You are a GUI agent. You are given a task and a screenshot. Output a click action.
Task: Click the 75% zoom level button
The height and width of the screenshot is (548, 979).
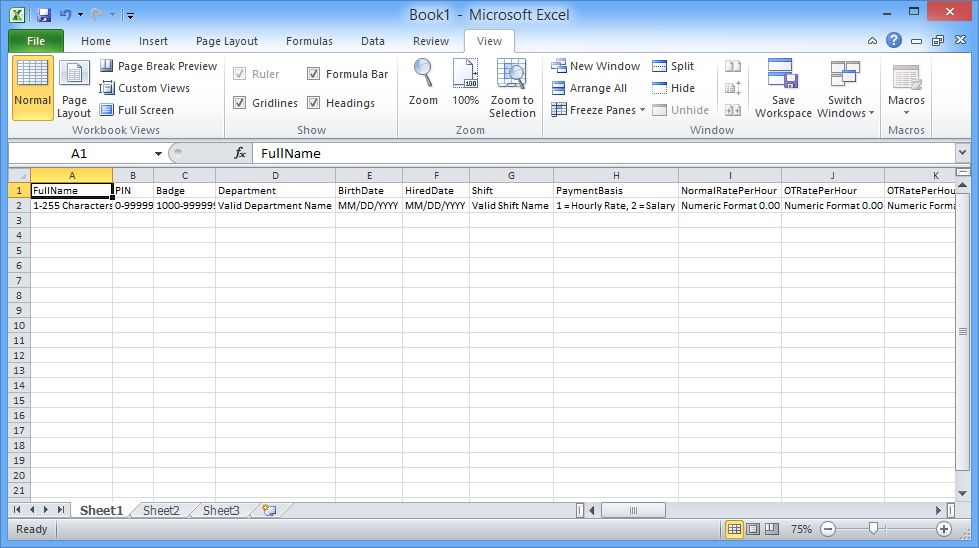click(x=801, y=529)
